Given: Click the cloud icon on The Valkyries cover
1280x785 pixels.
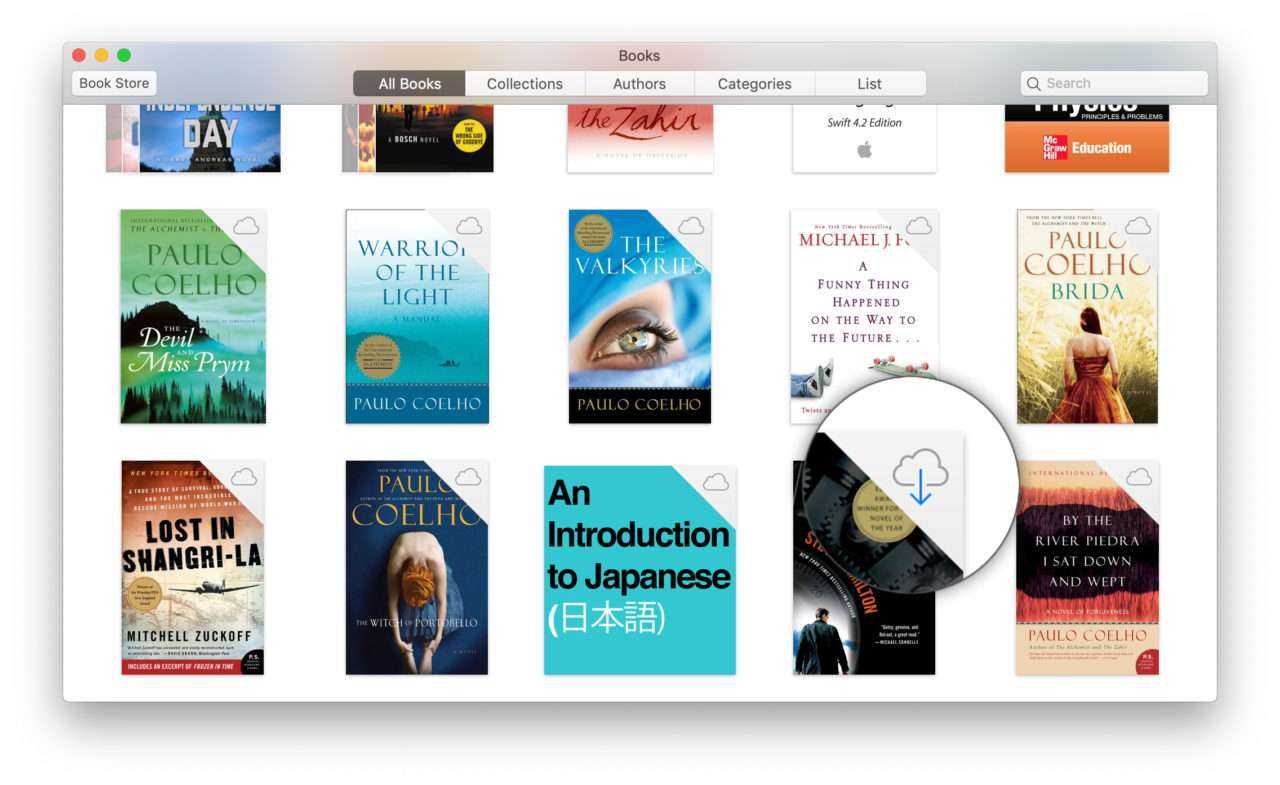Looking at the screenshot, I should [x=691, y=226].
